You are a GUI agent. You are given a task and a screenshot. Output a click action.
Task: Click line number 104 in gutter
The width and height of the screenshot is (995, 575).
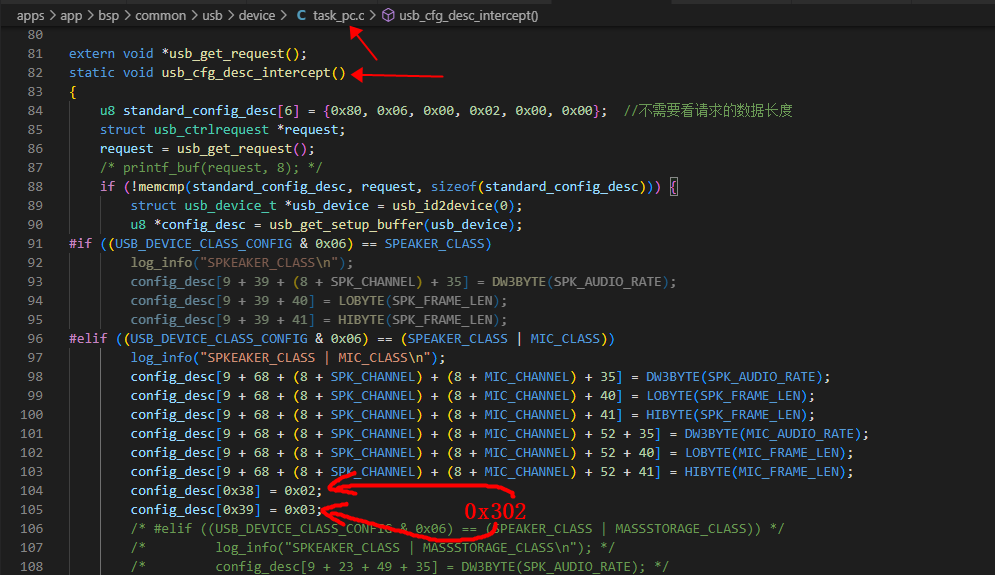[32, 491]
